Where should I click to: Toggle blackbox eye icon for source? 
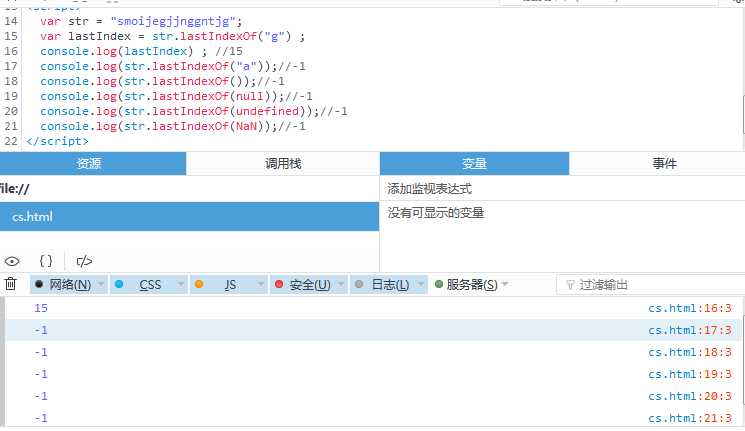point(12,261)
